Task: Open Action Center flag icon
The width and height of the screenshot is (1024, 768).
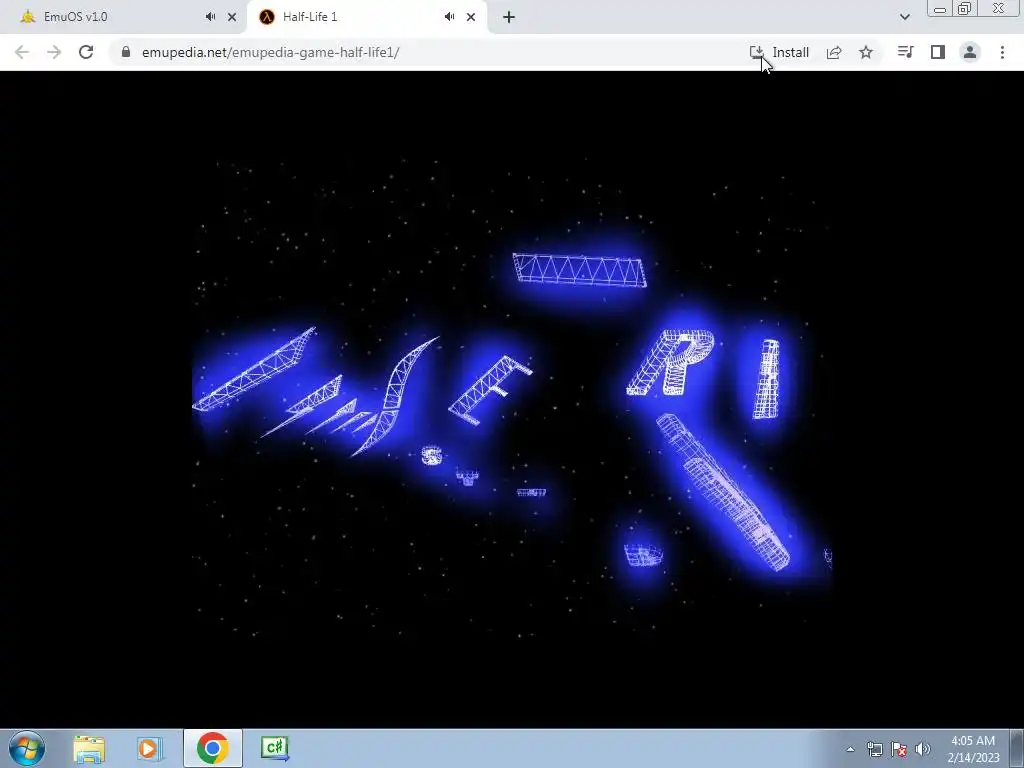Action: point(899,749)
